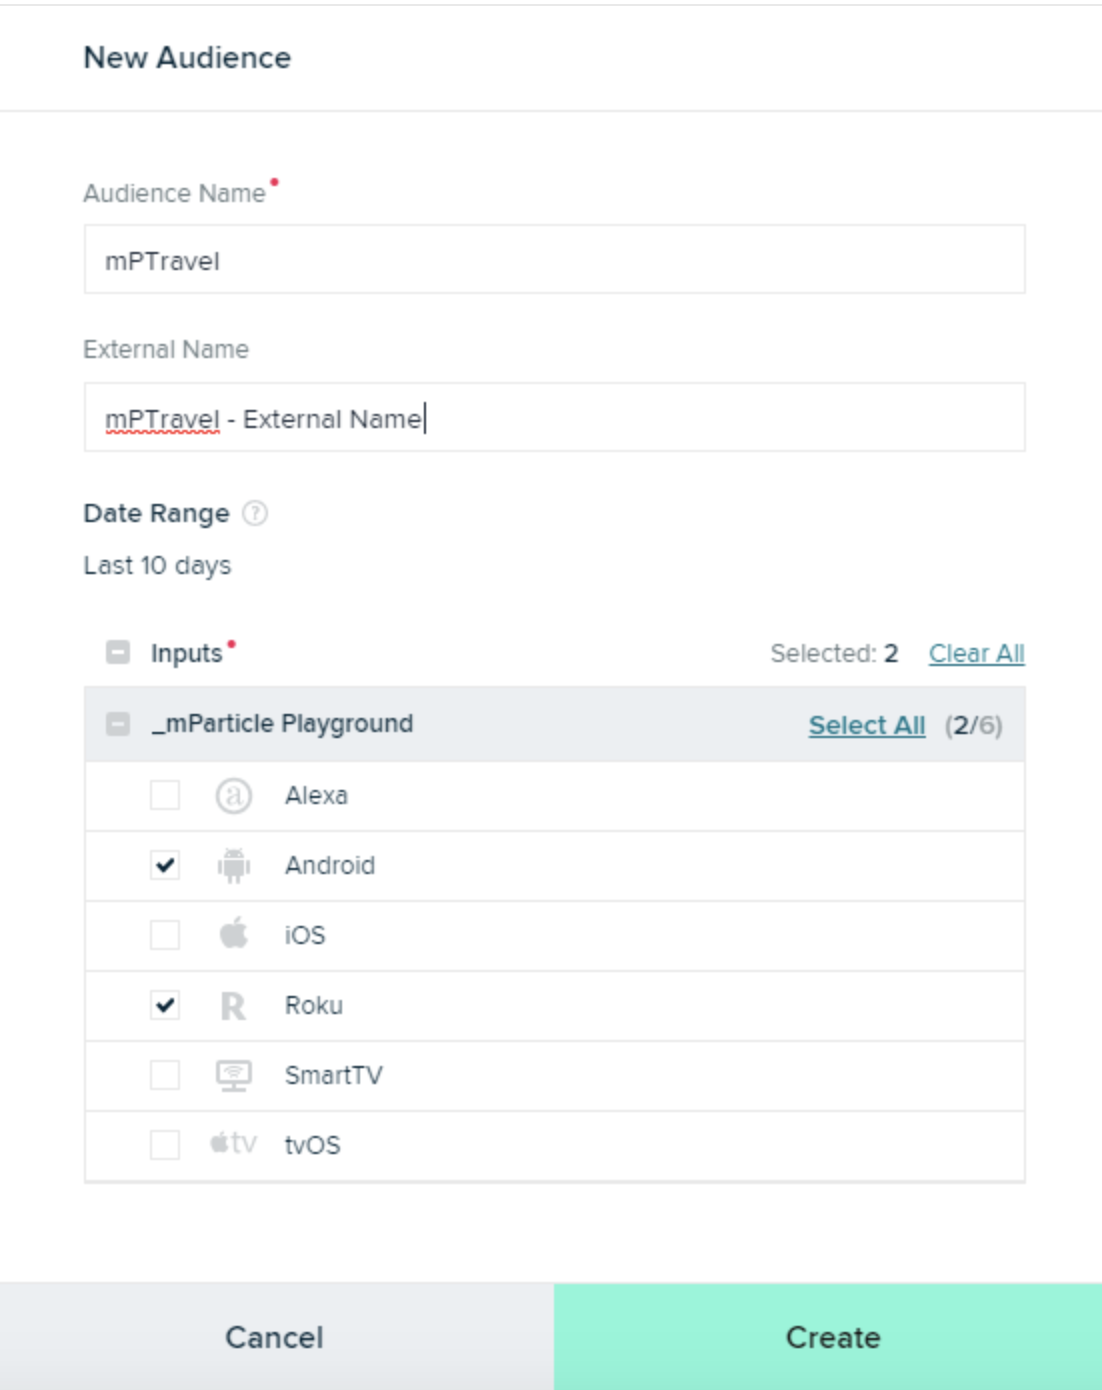Click the Android label text
The width and height of the screenshot is (1102, 1390).
tap(330, 865)
